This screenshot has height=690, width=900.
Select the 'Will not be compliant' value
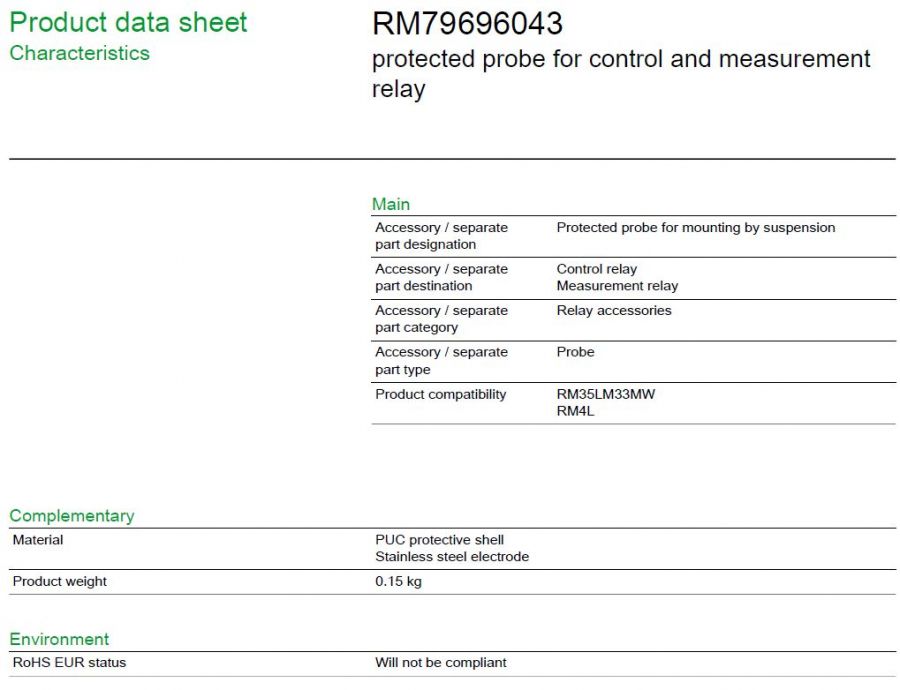click(441, 662)
